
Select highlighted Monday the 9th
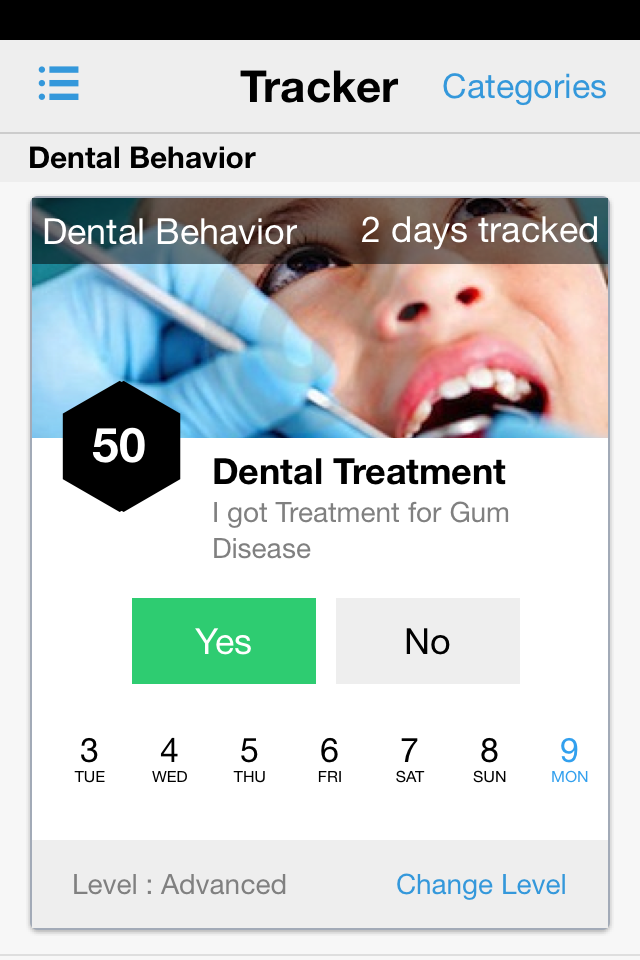pos(569,759)
